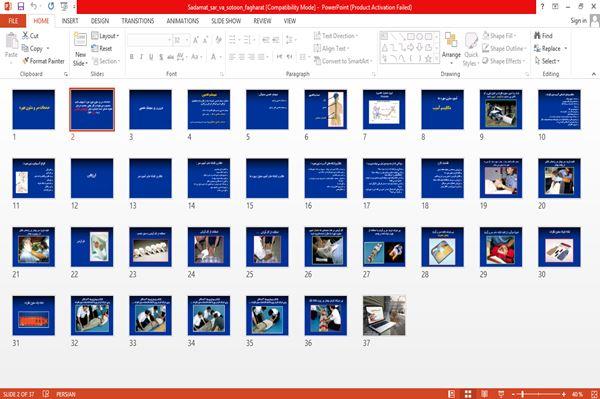Image resolution: width=600 pixels, height=399 pixels.
Task: Switch to Reading View in the status bar
Action: 484,394
